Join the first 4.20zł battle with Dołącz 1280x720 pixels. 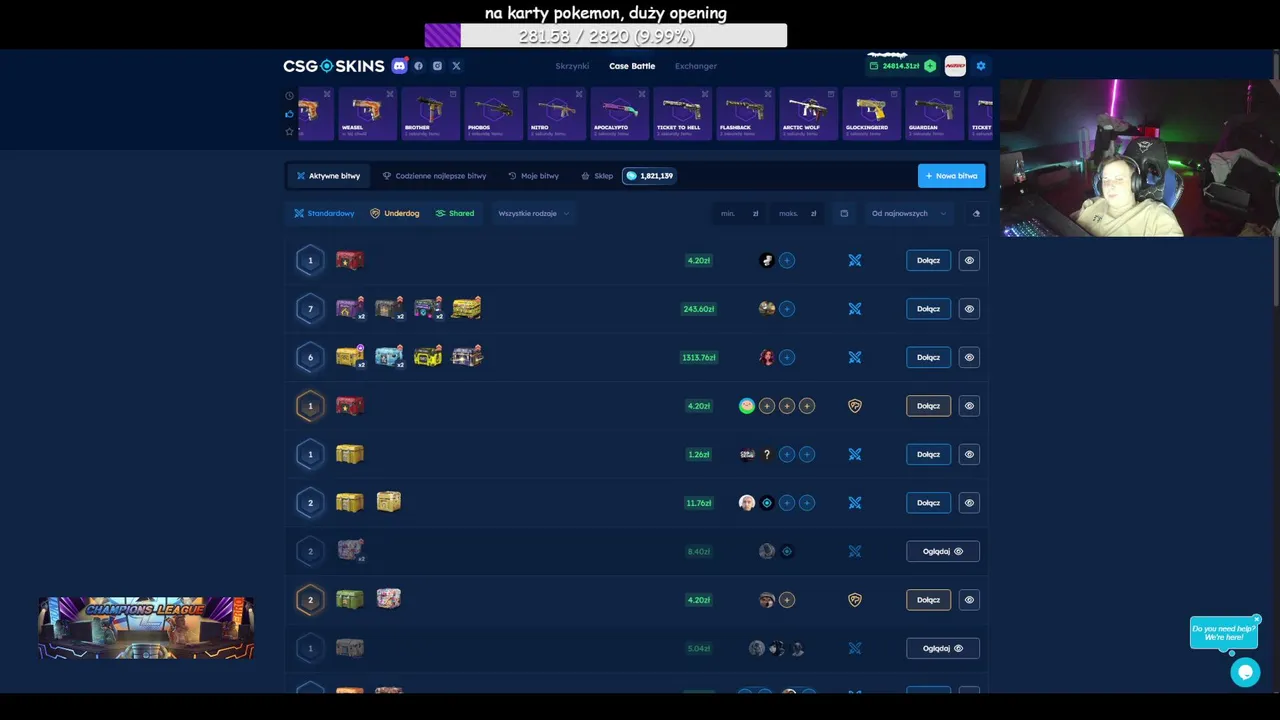click(928, 260)
